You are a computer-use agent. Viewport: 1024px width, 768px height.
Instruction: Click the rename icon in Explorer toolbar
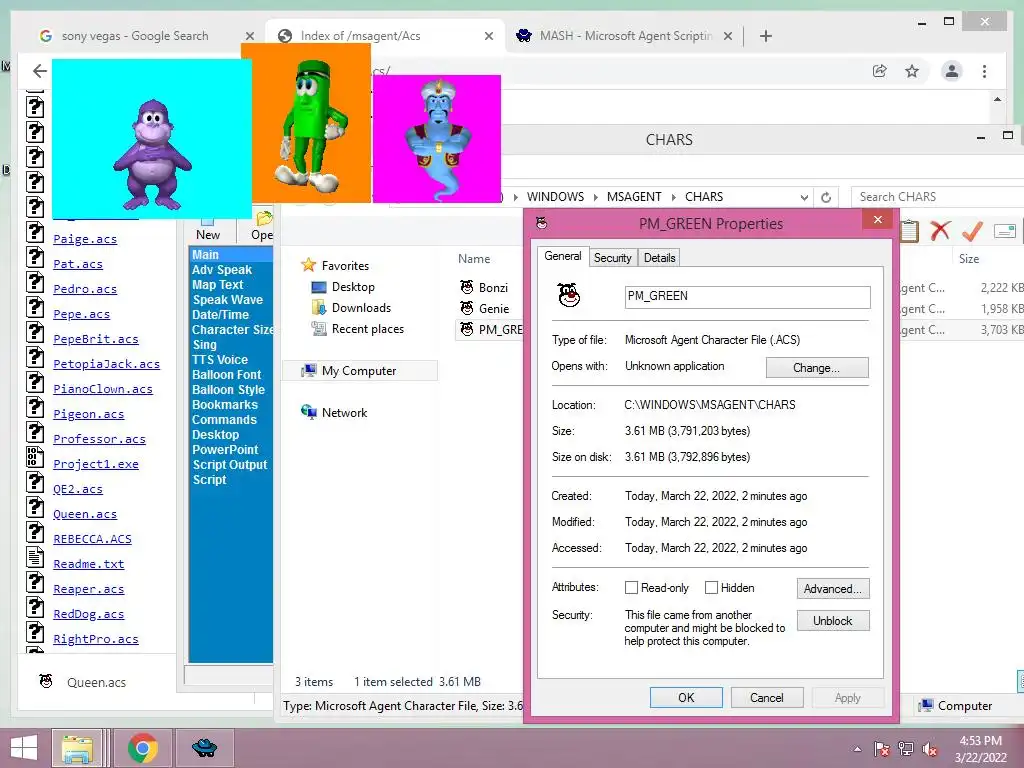[x=1004, y=231]
